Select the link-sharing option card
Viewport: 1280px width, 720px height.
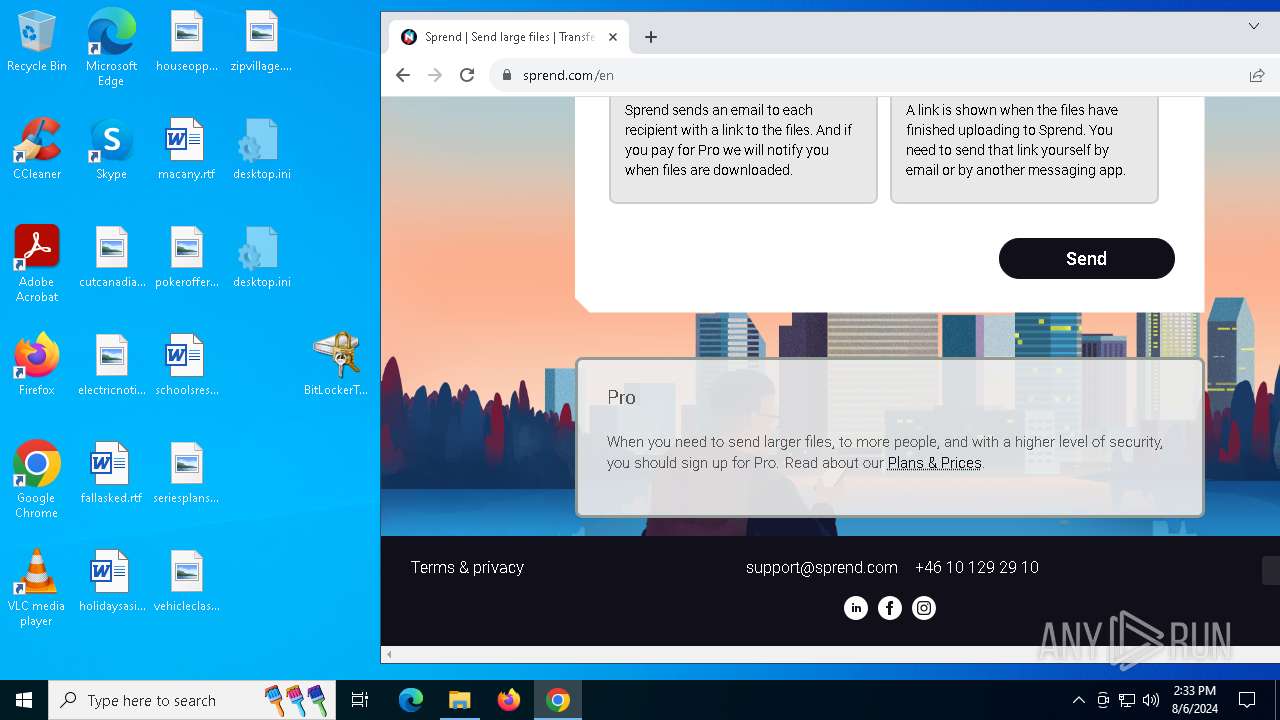[x=1024, y=150]
